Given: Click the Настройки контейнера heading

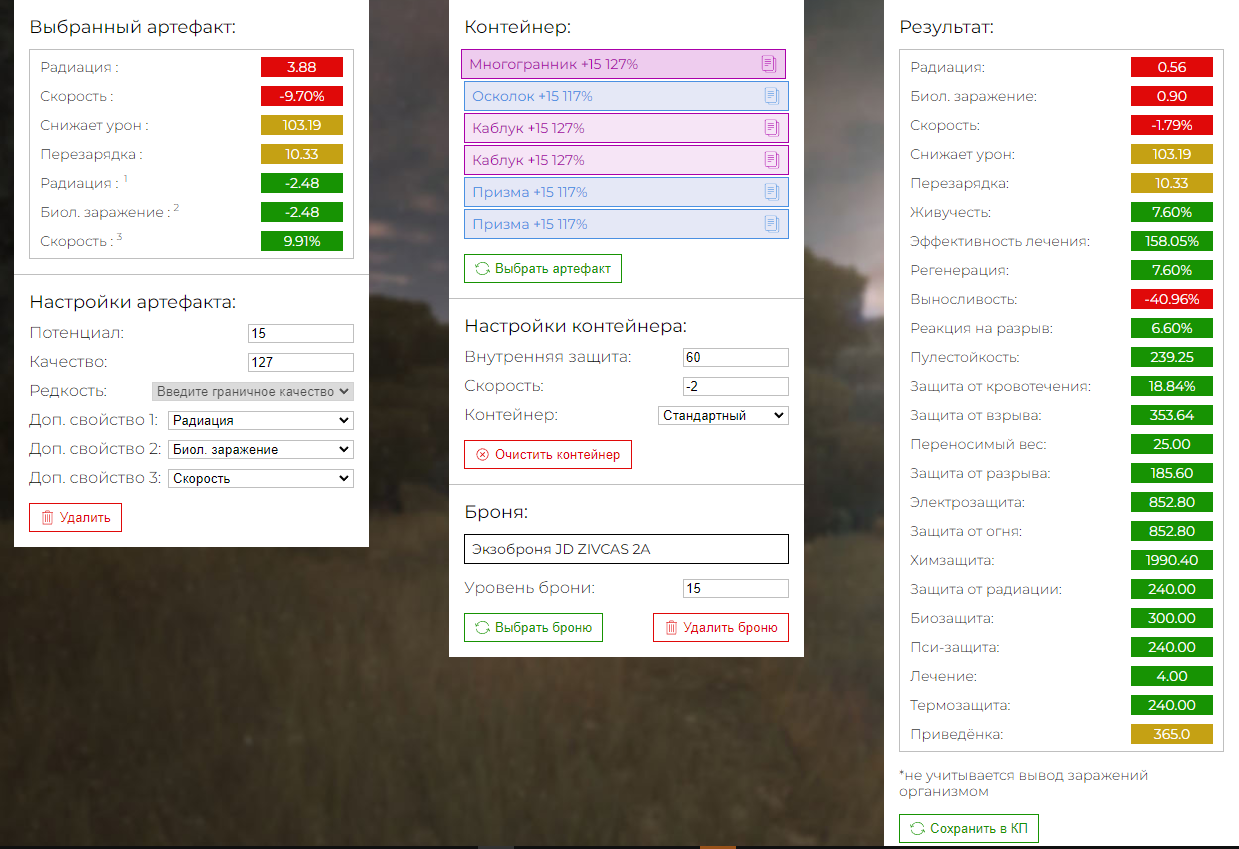Looking at the screenshot, I should click(x=576, y=326).
